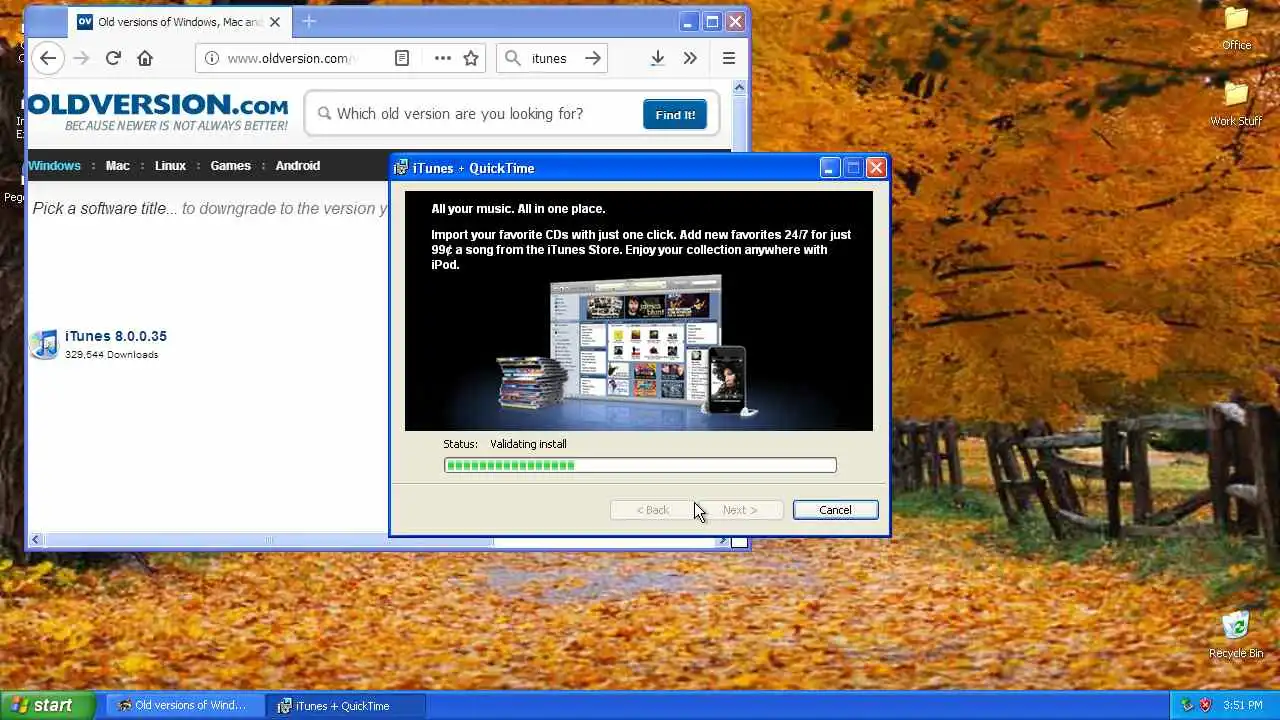Open a new browser tab
Screen dimensions: 1280x720
click(309, 21)
